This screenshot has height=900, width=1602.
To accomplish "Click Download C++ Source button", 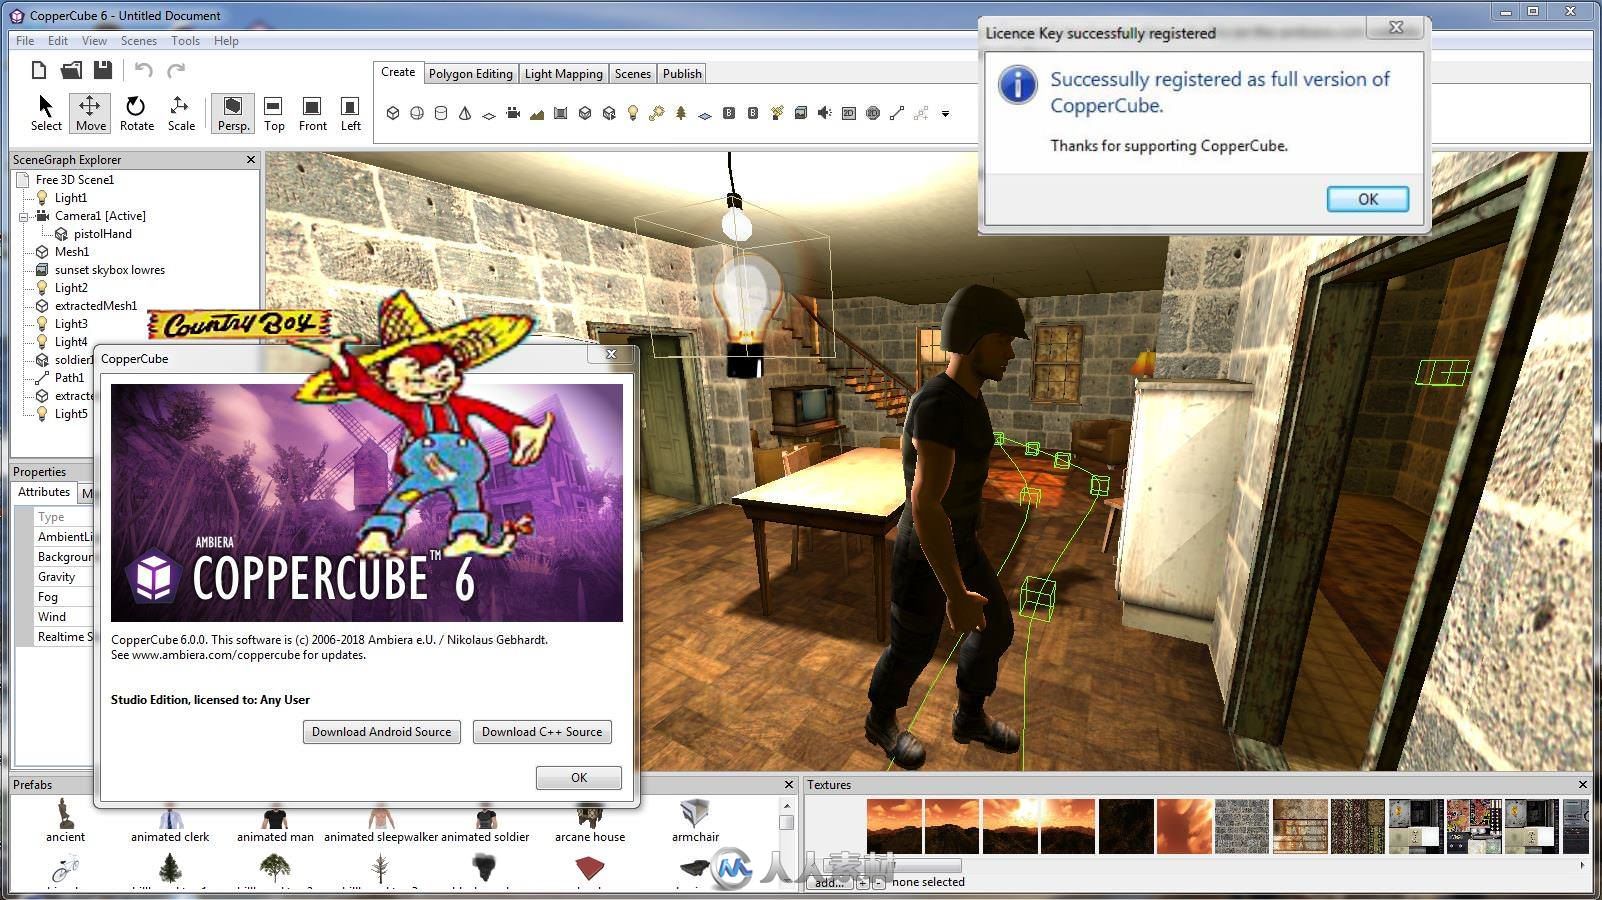I will coord(542,732).
